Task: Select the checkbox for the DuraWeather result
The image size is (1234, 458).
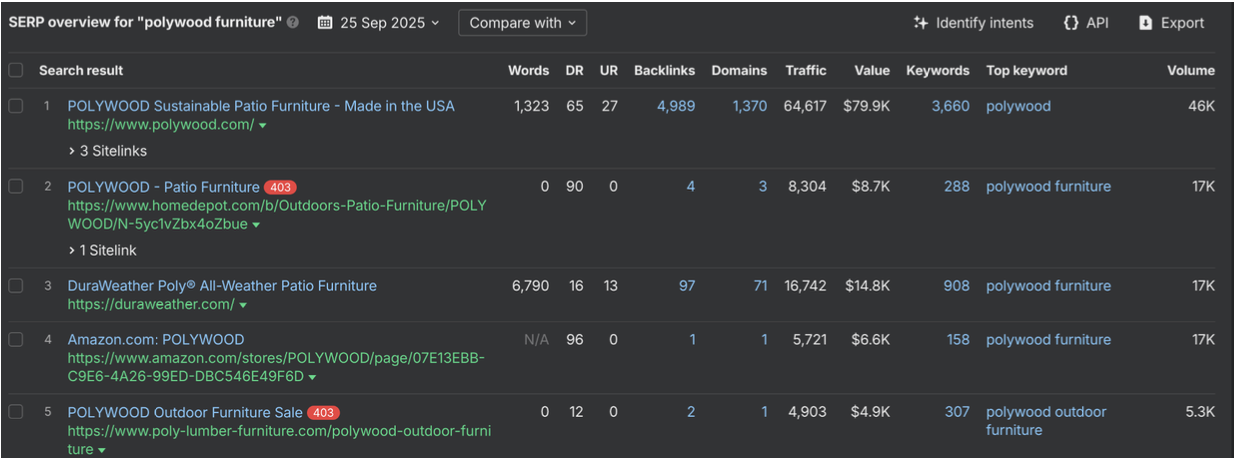Action: pyautogui.click(x=16, y=286)
